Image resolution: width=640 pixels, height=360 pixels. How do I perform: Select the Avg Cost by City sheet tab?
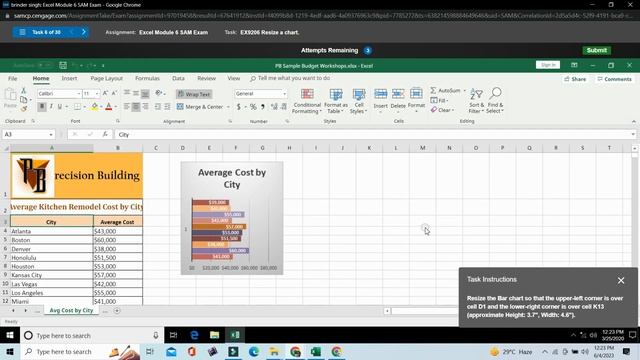(x=71, y=311)
